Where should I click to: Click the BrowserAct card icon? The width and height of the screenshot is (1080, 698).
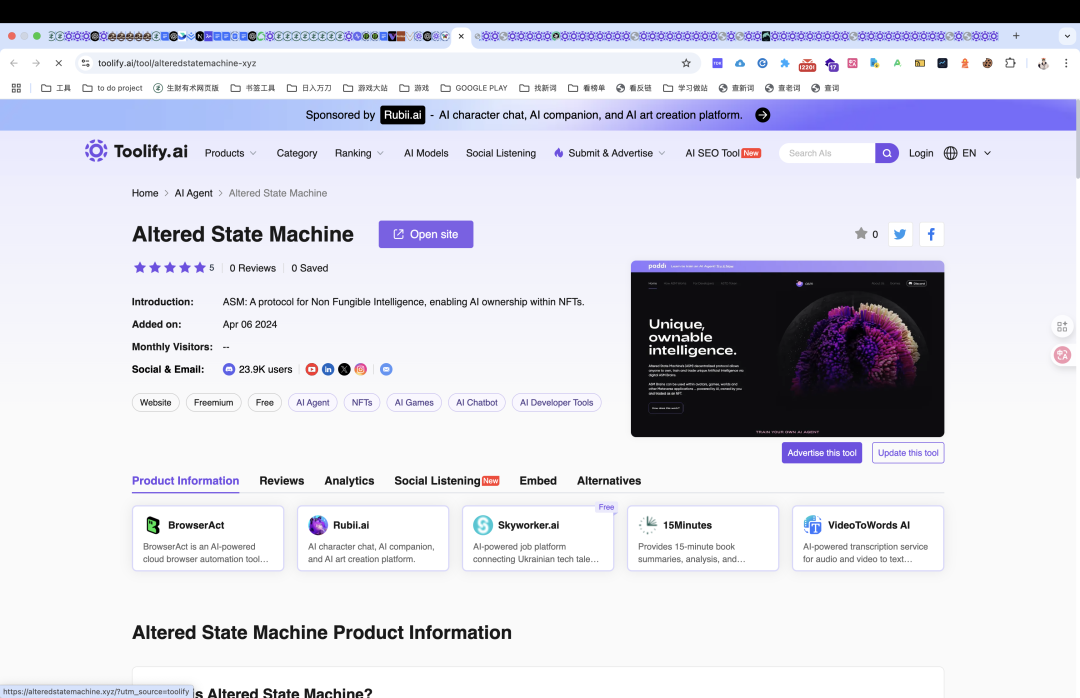153,525
